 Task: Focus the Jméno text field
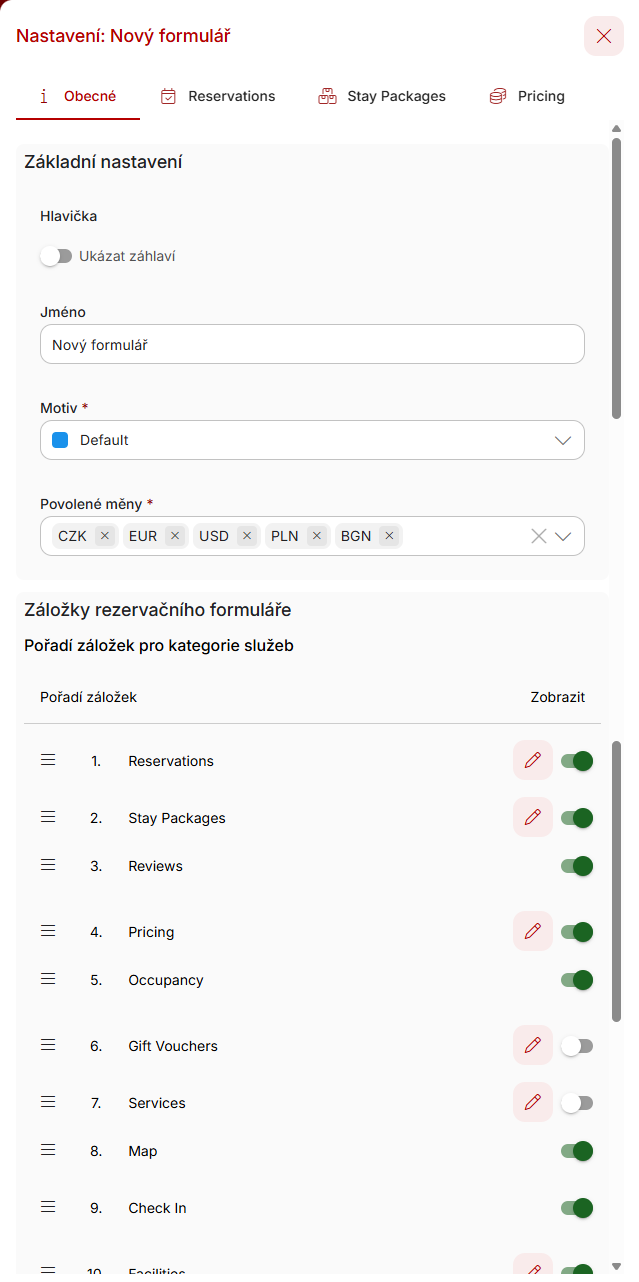click(x=312, y=344)
